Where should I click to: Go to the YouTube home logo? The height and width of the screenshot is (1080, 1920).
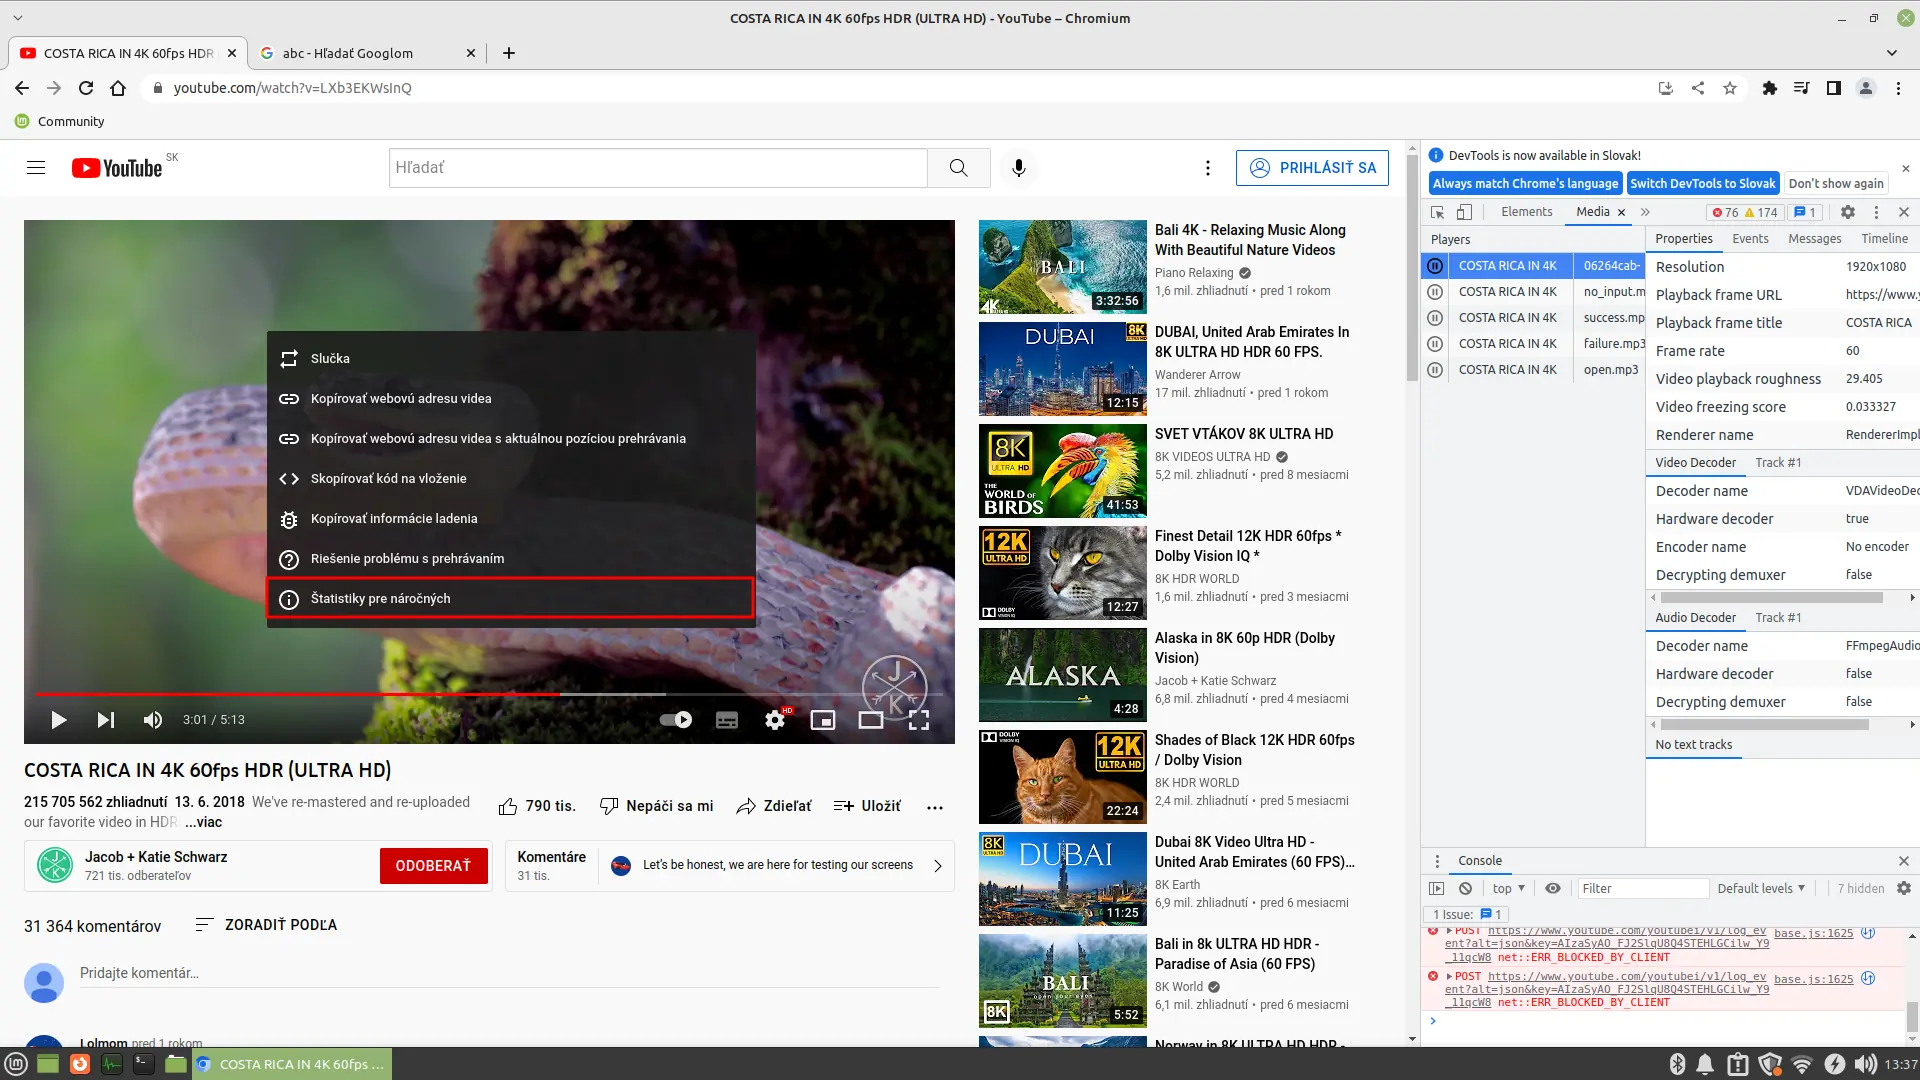click(x=117, y=168)
